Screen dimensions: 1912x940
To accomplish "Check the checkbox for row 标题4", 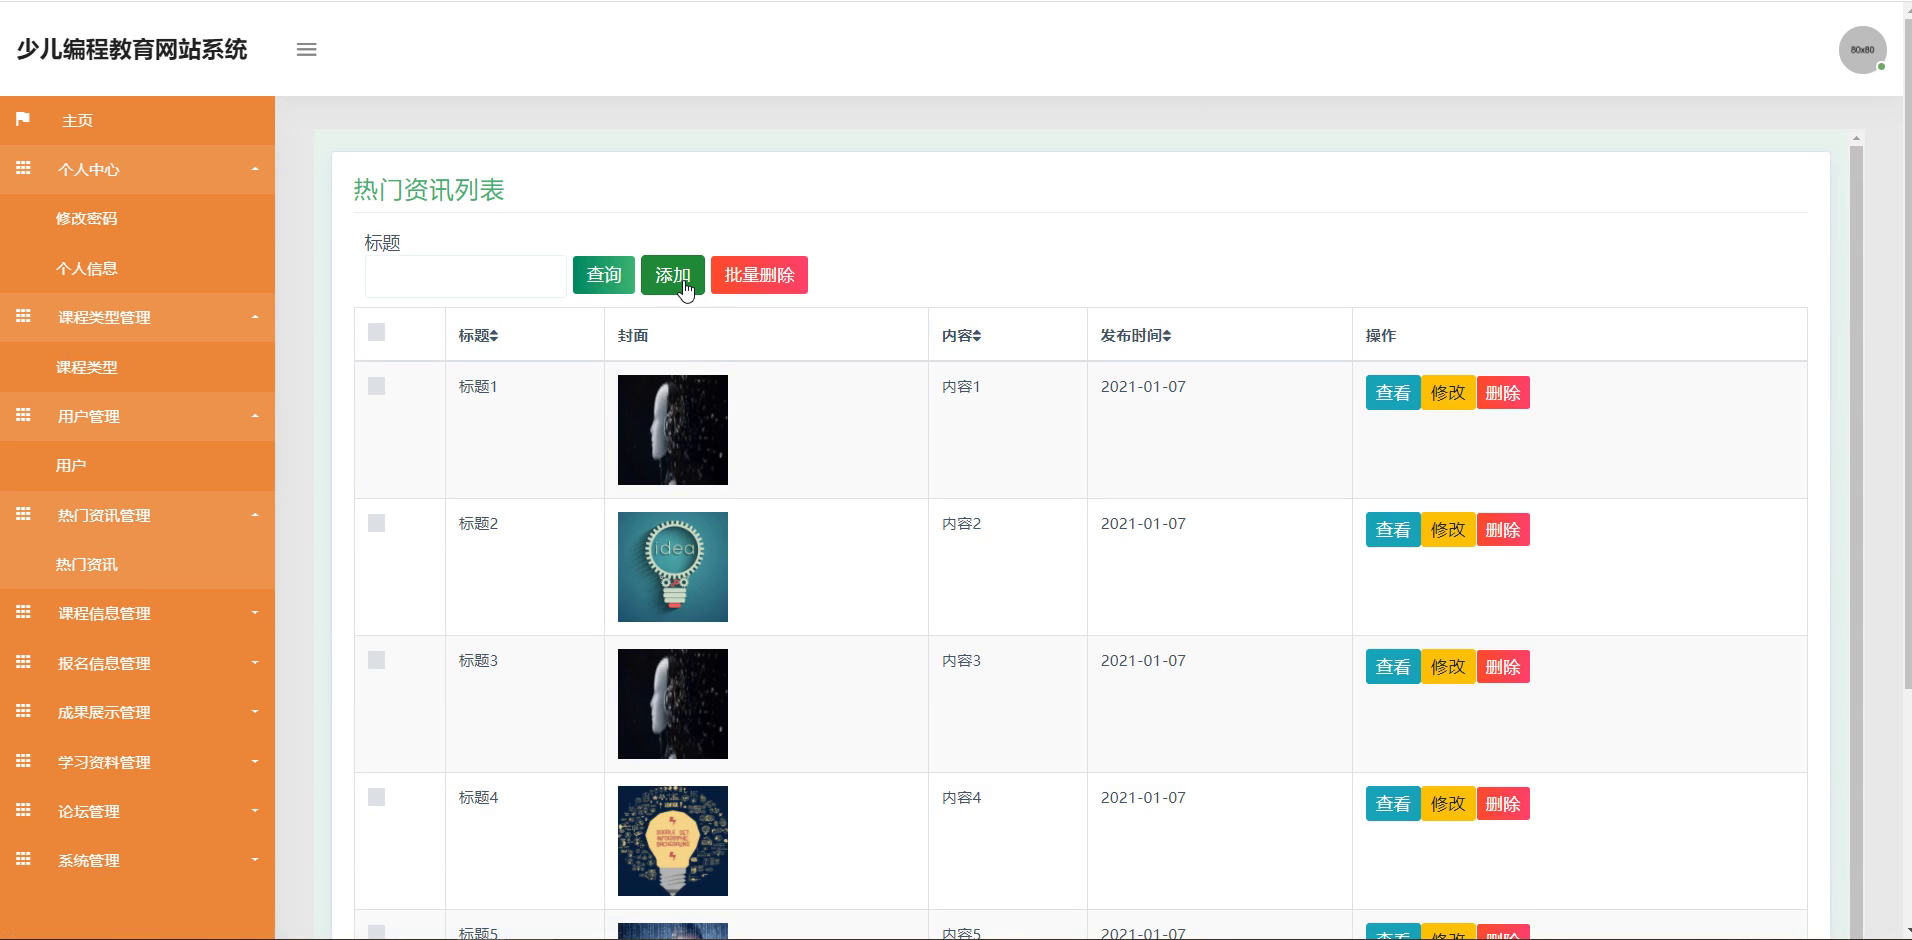I will click(376, 797).
